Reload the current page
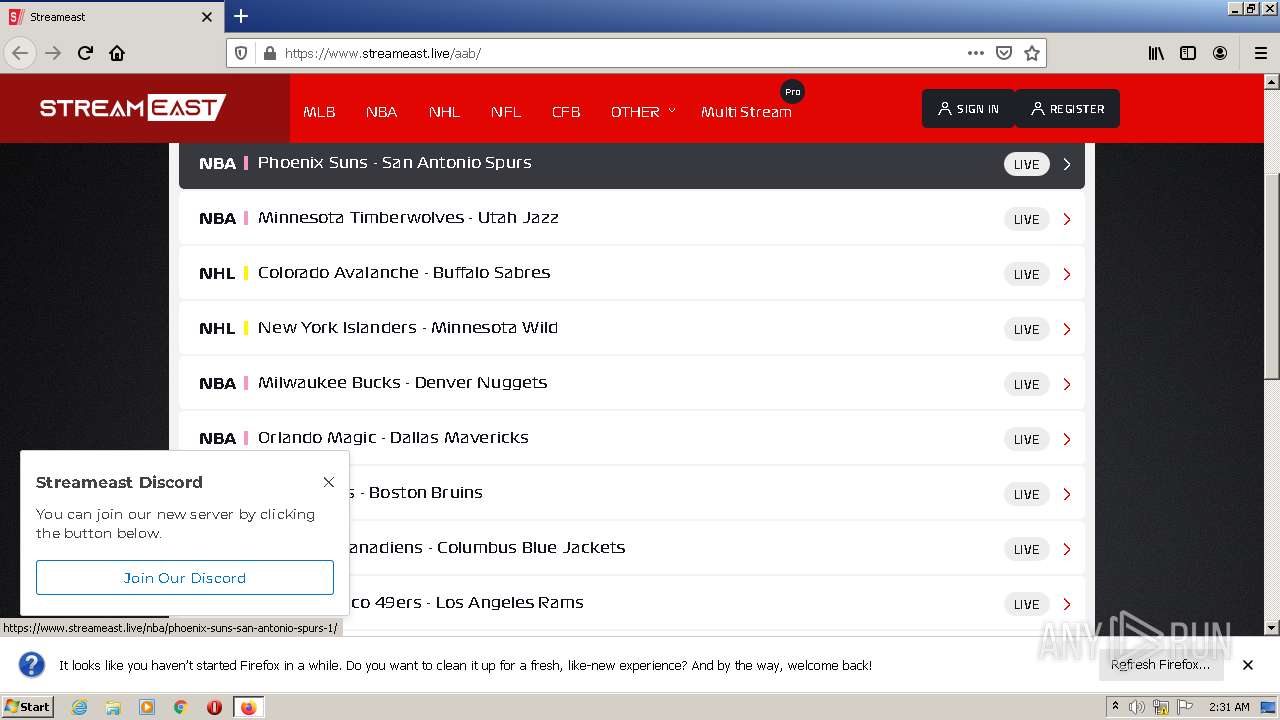Image resolution: width=1280 pixels, height=720 pixels. click(x=85, y=53)
